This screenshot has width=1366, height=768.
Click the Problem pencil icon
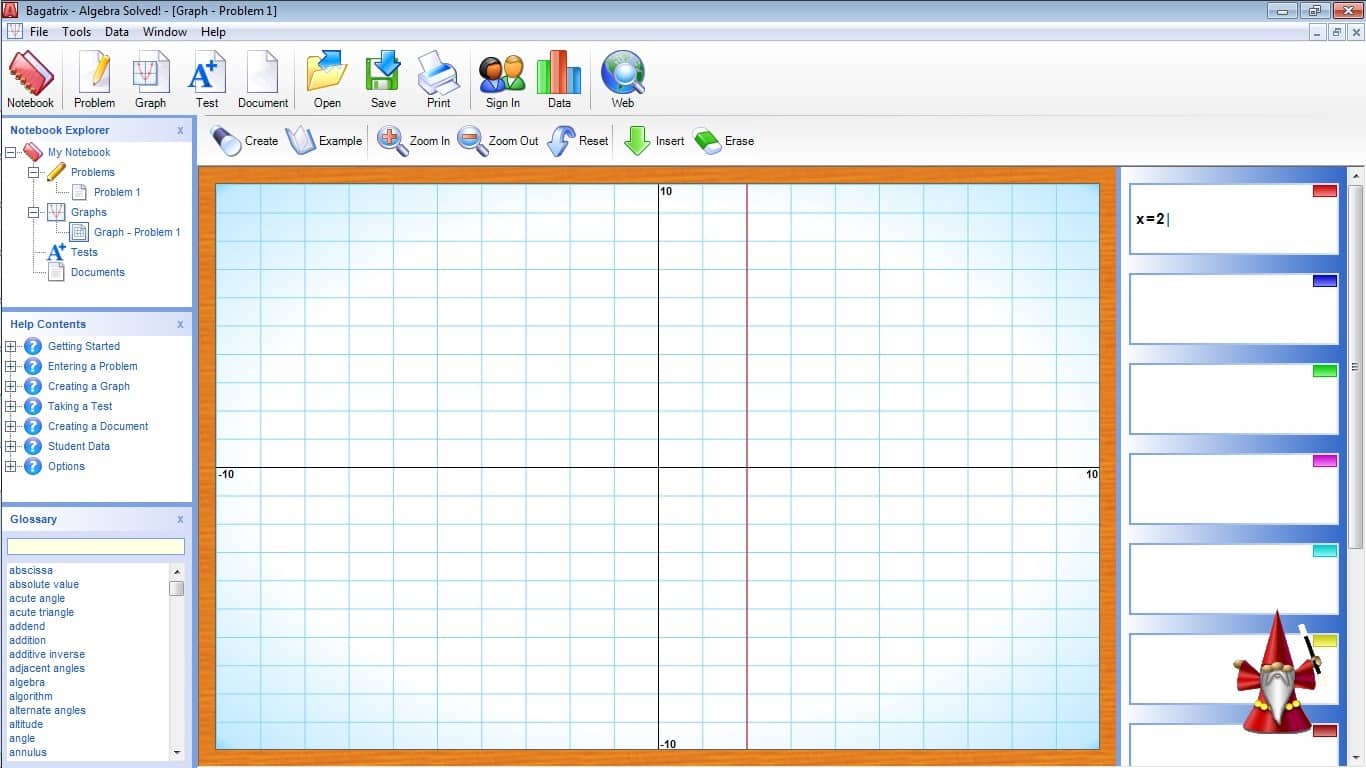pyautogui.click(x=94, y=75)
